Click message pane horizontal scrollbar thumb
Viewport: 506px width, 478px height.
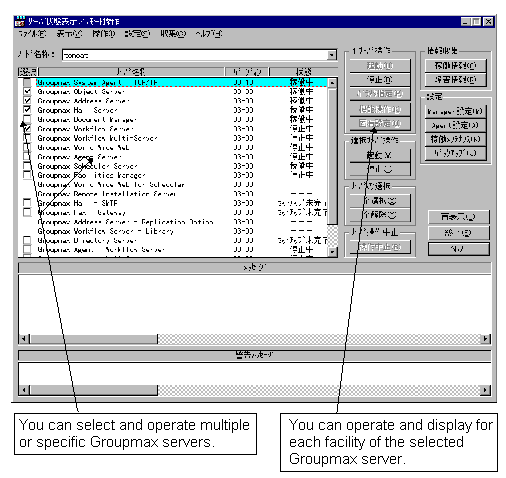click(x=94, y=339)
